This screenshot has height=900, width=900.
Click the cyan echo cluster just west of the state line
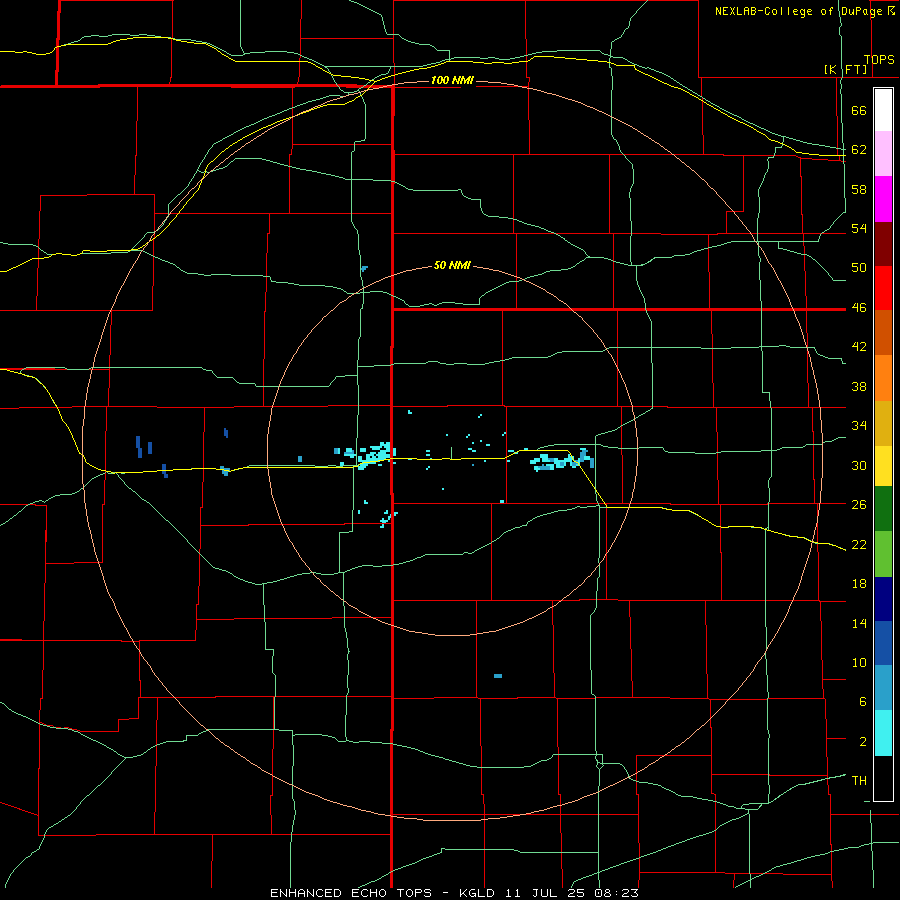(x=373, y=454)
